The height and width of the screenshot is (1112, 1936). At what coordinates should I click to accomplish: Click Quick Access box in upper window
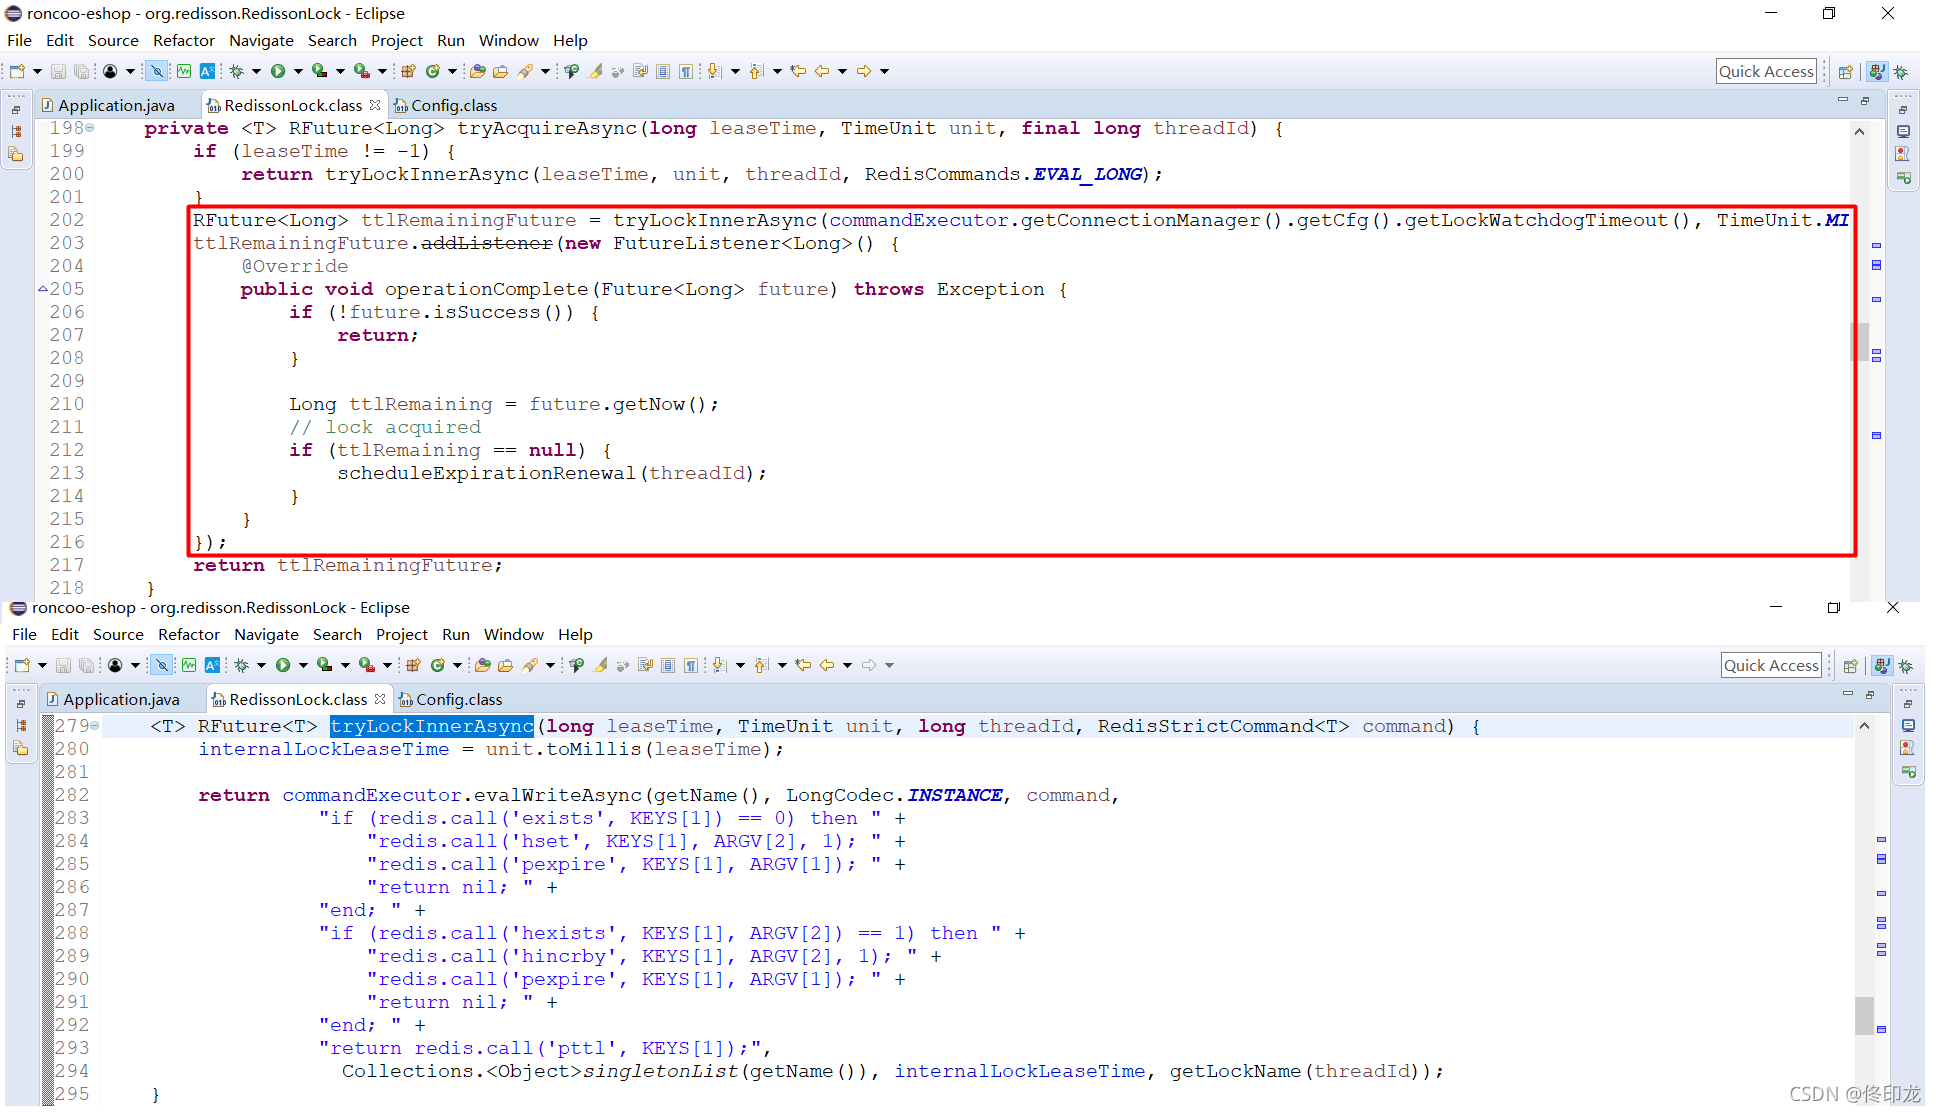[1766, 71]
